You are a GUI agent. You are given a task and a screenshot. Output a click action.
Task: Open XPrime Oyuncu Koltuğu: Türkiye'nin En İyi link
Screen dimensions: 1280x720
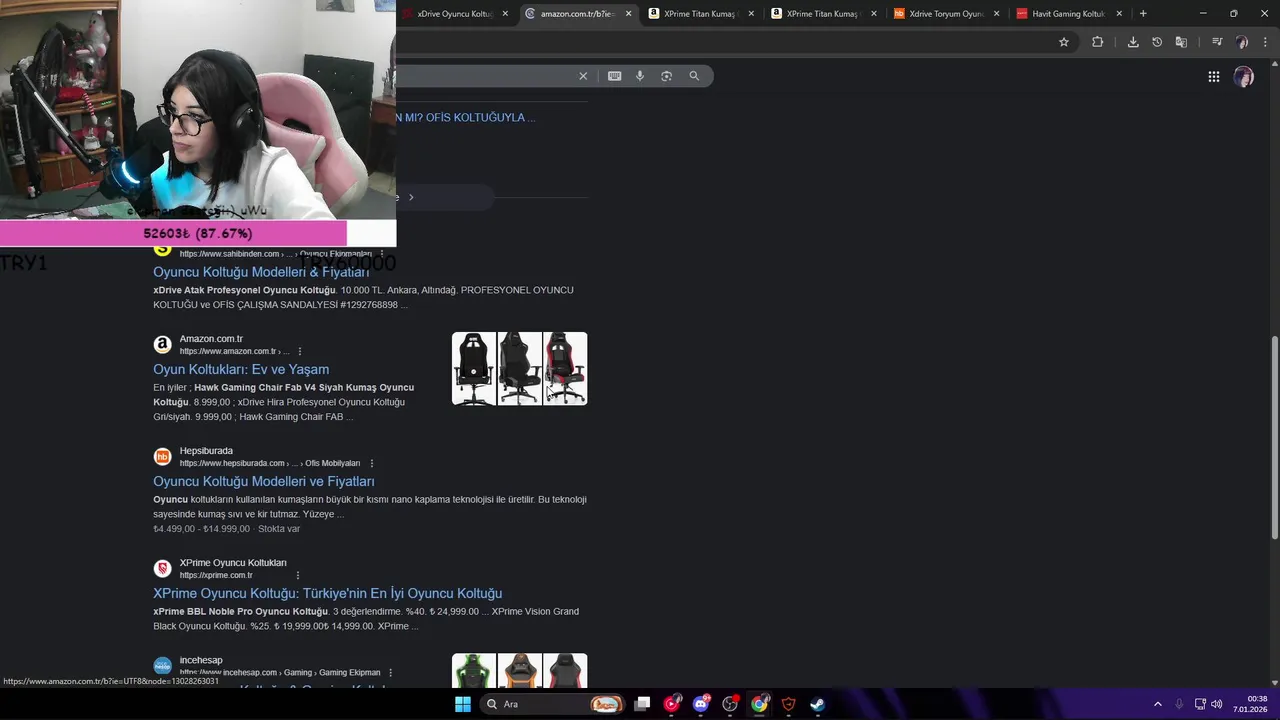328,593
